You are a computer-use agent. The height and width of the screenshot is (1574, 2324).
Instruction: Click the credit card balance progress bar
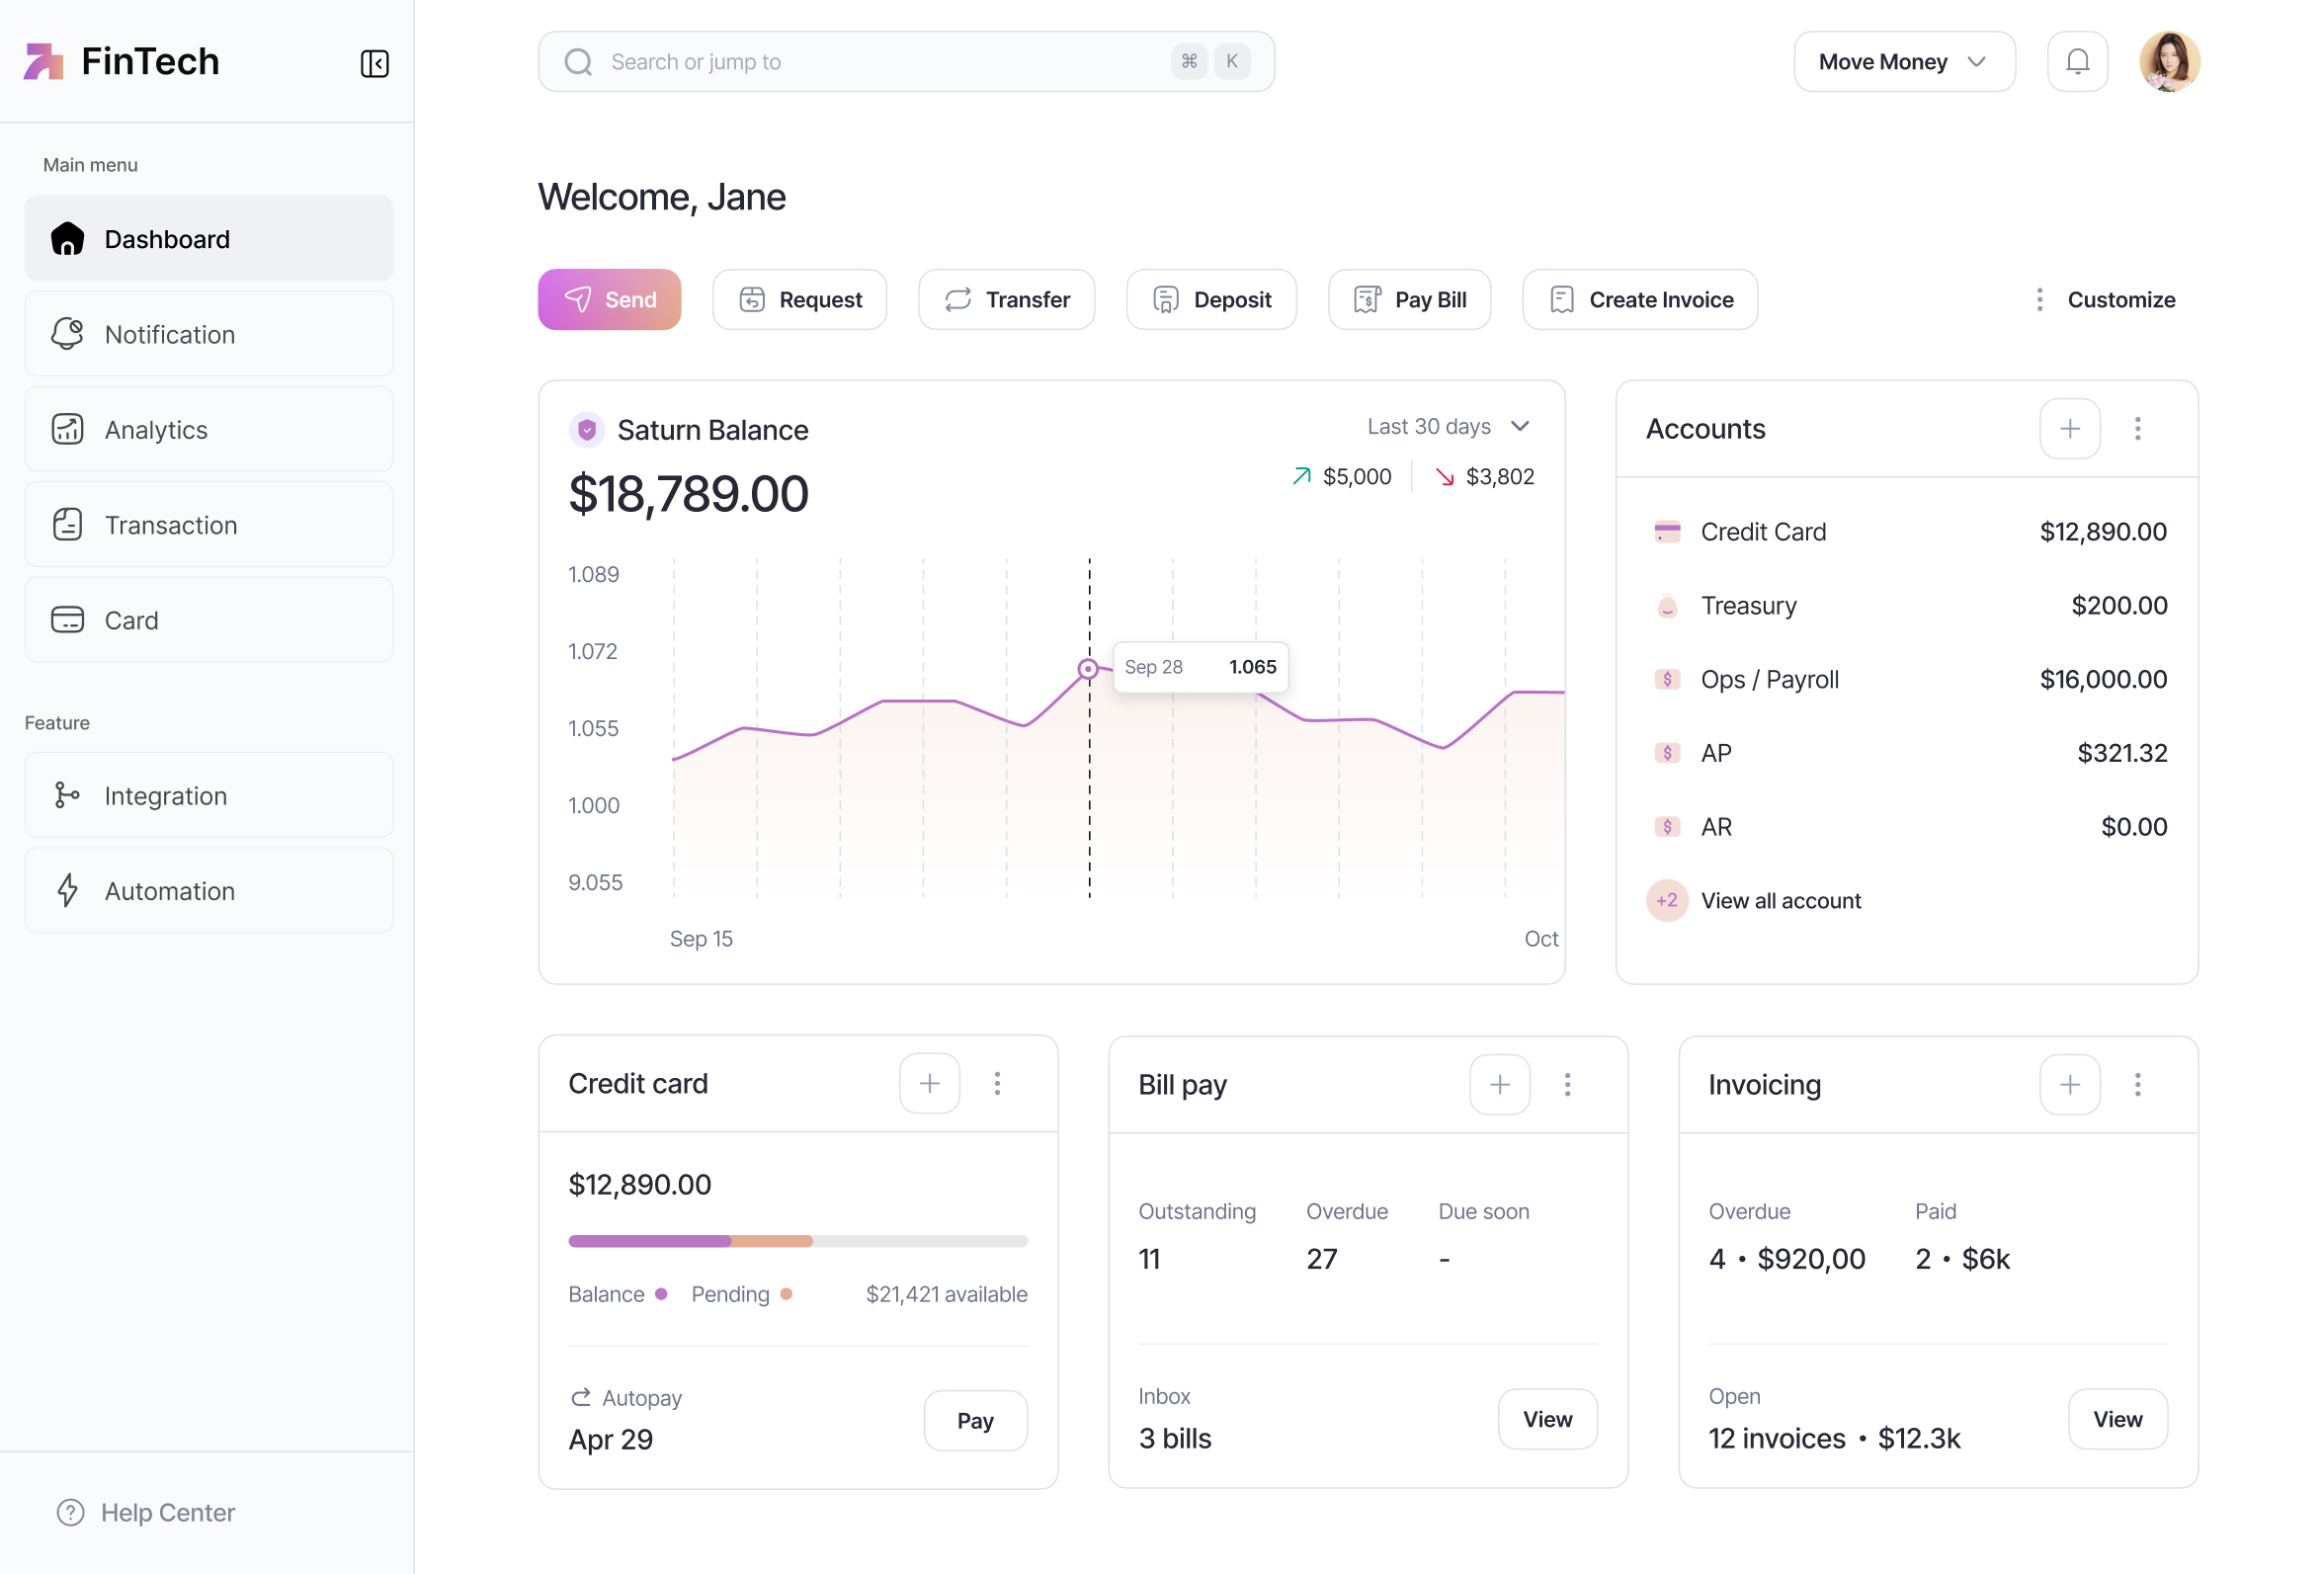click(797, 1241)
